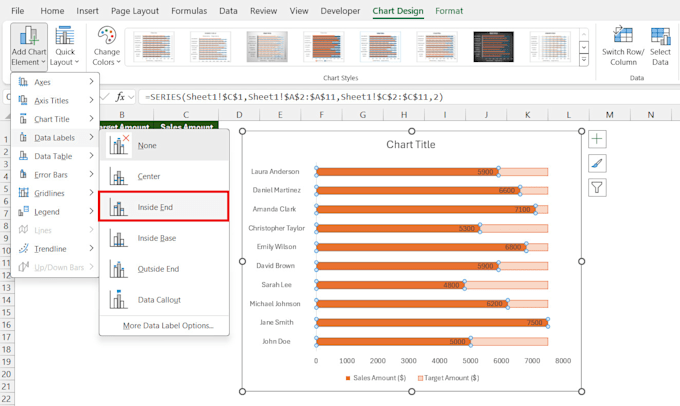680x406 pixels.
Task: Open More Data Label Options
Action: click(x=168, y=326)
